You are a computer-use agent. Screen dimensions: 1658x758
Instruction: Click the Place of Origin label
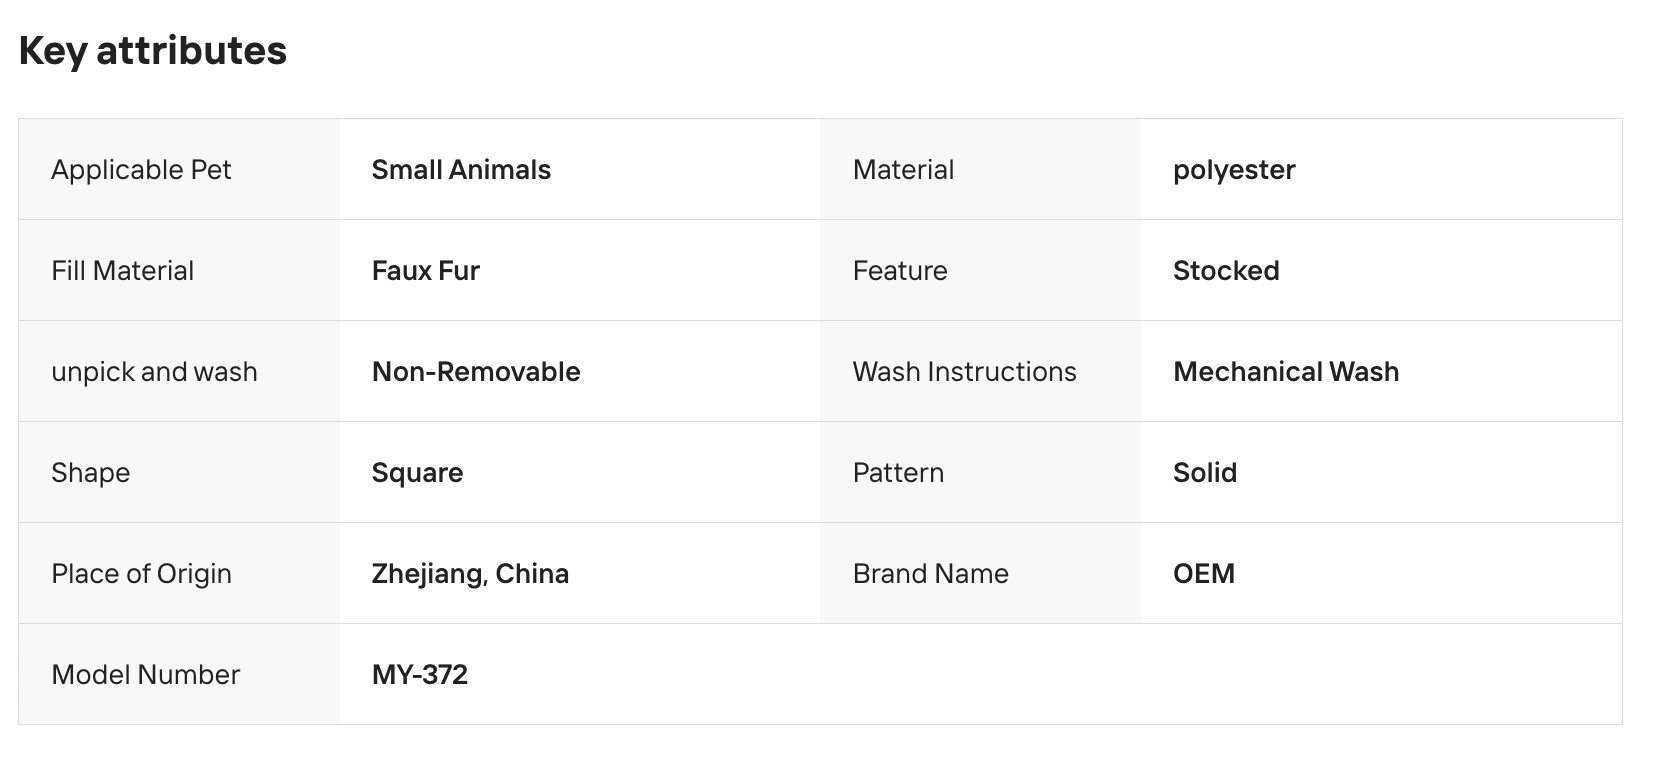pyautogui.click(x=141, y=574)
